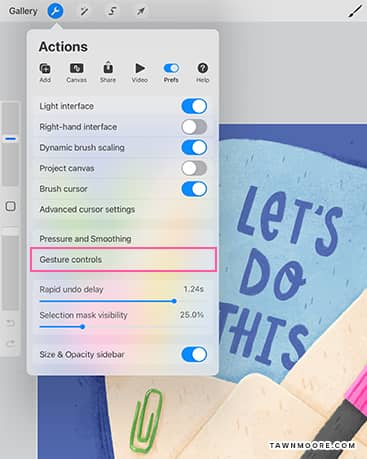
Task: Open Advanced cursor settings
Action: tap(123, 210)
